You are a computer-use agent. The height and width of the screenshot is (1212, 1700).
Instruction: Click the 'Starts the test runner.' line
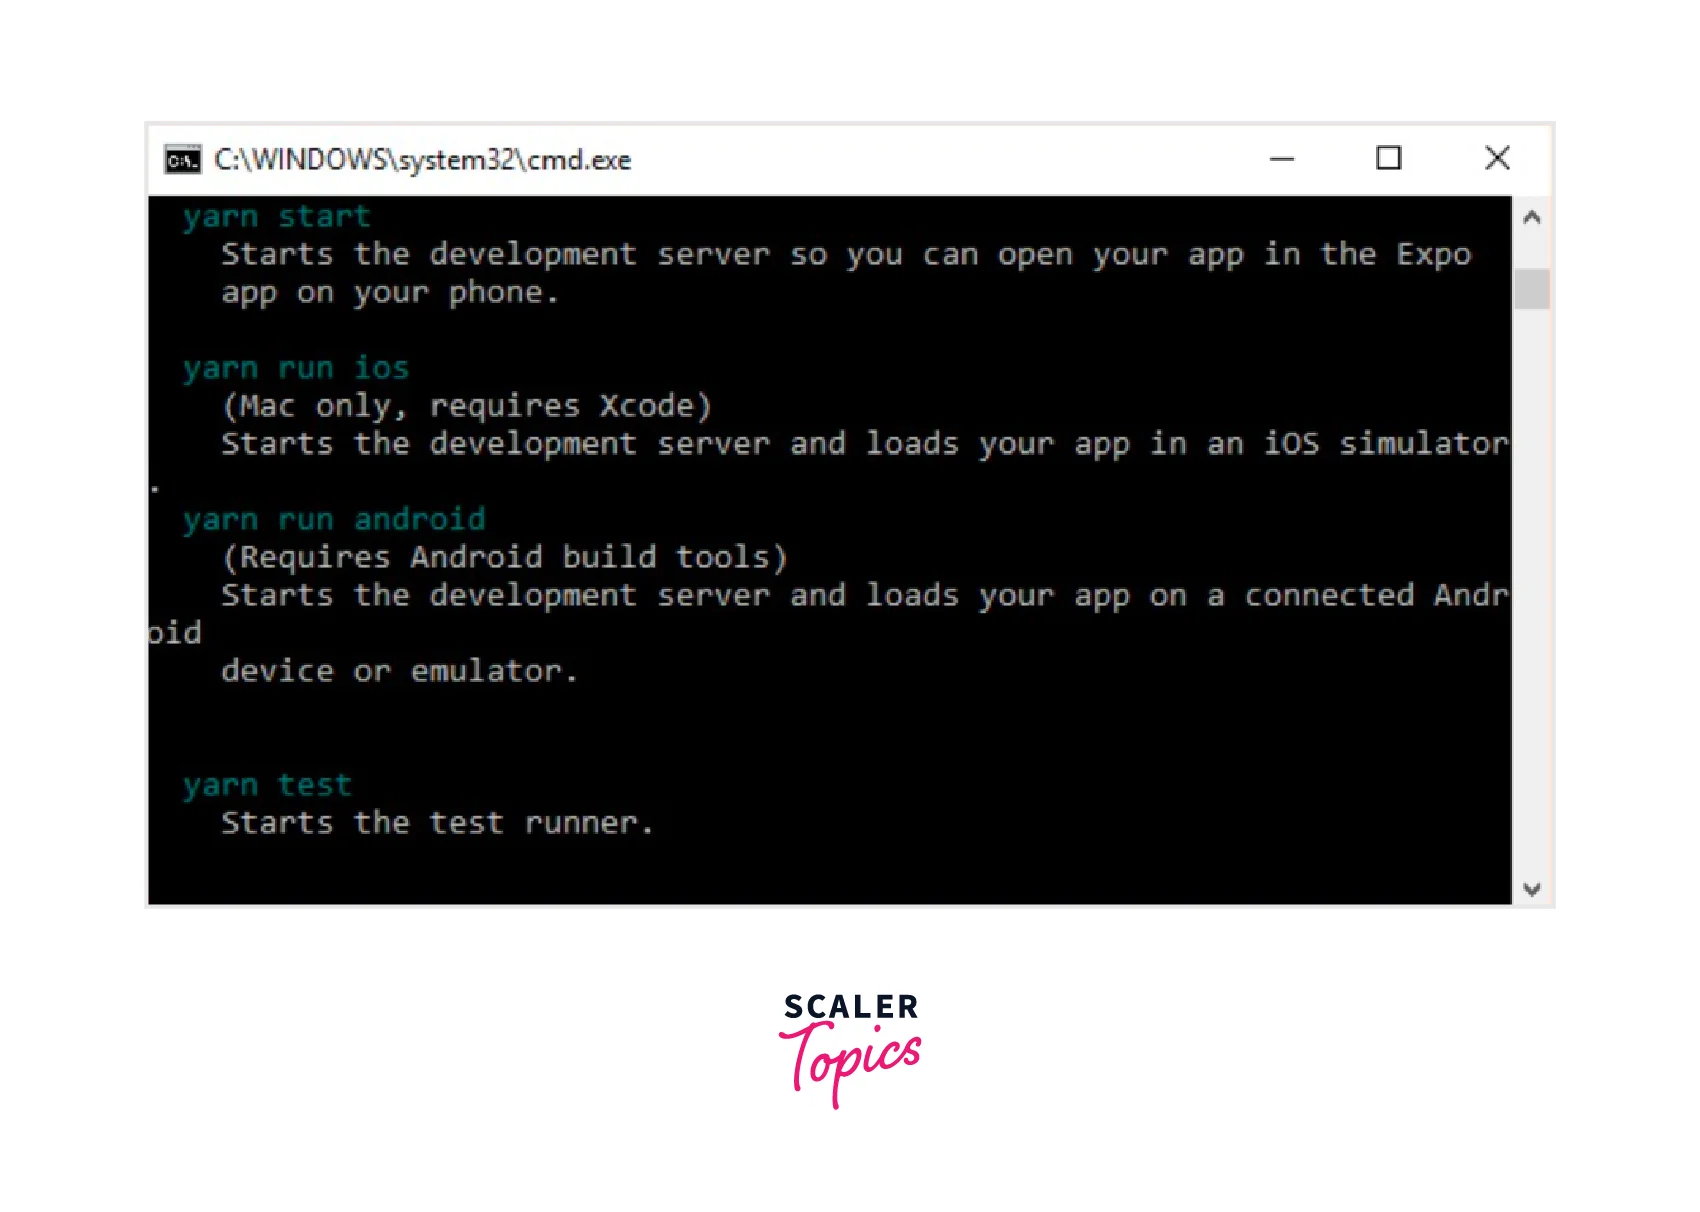pyautogui.click(x=437, y=823)
